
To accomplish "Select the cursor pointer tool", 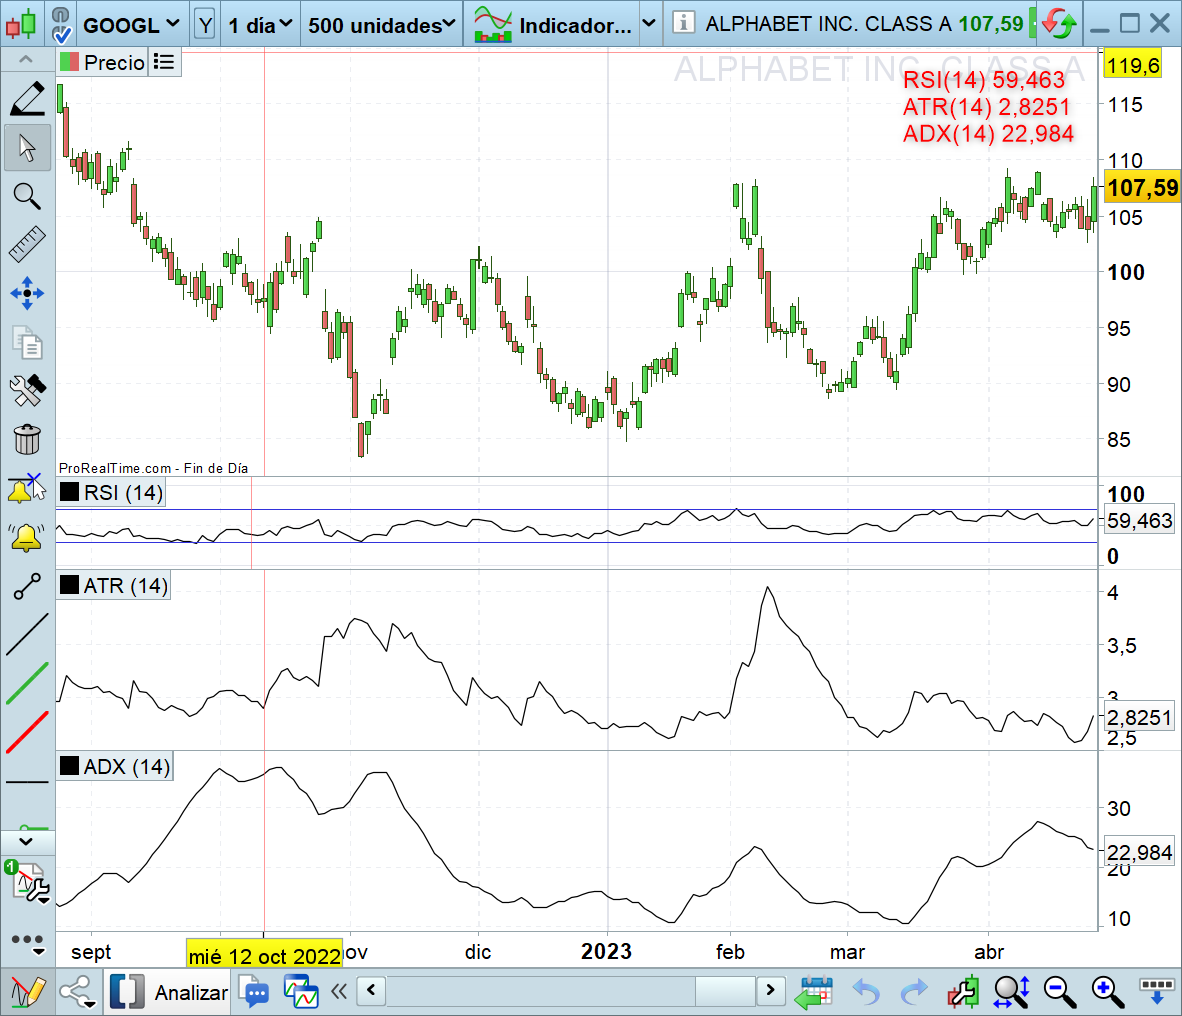I will (27, 148).
